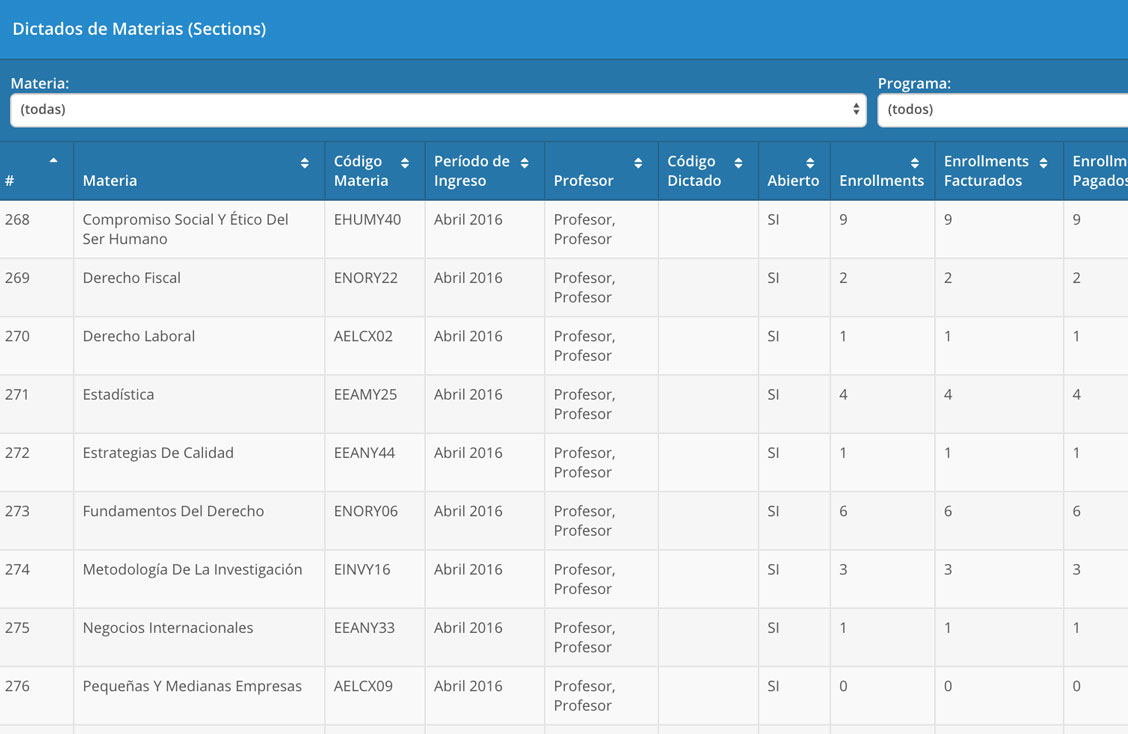
Task: Click Enrollments value 6 for Fundamentos Del Derecho
Action: pyautogui.click(x=843, y=511)
